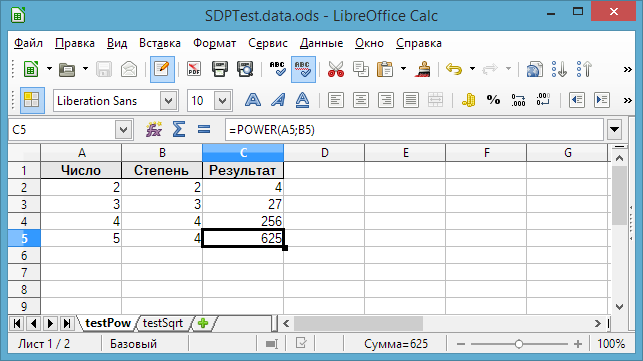Screen dimensions: 643x361
Task: Zoom out with the minus button
Action: 461,344
